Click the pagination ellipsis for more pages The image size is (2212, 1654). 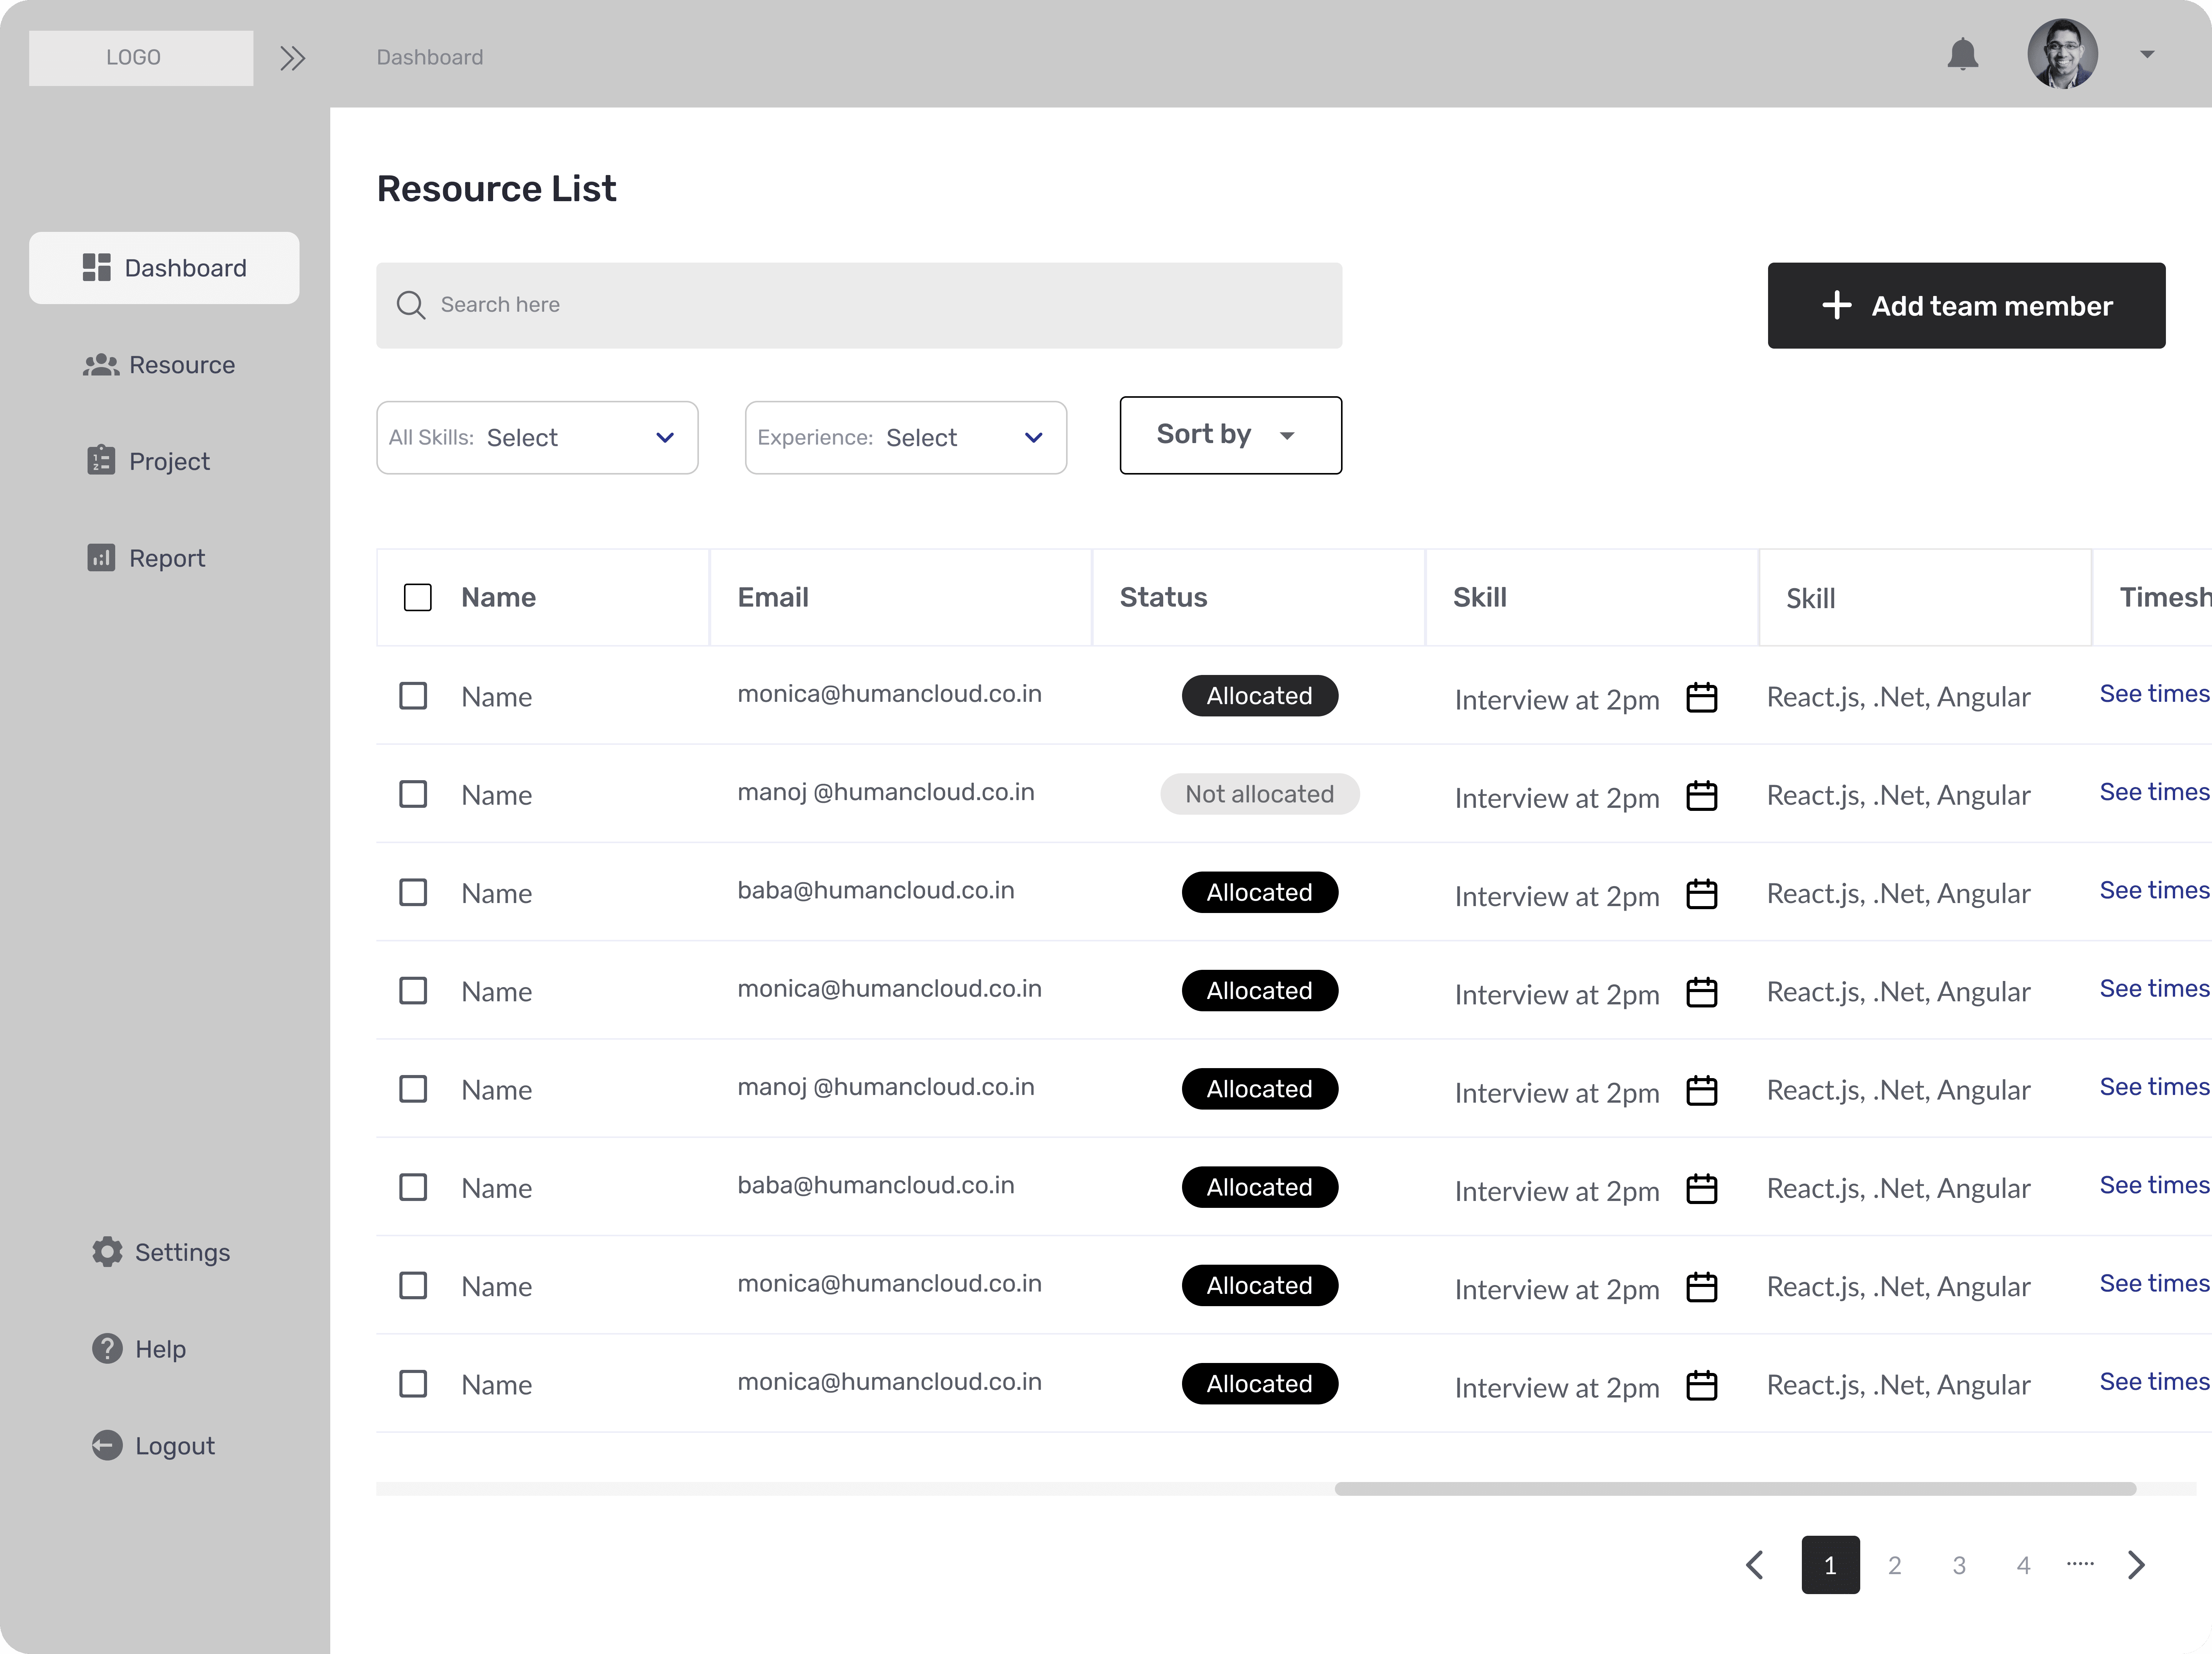2080,1564
